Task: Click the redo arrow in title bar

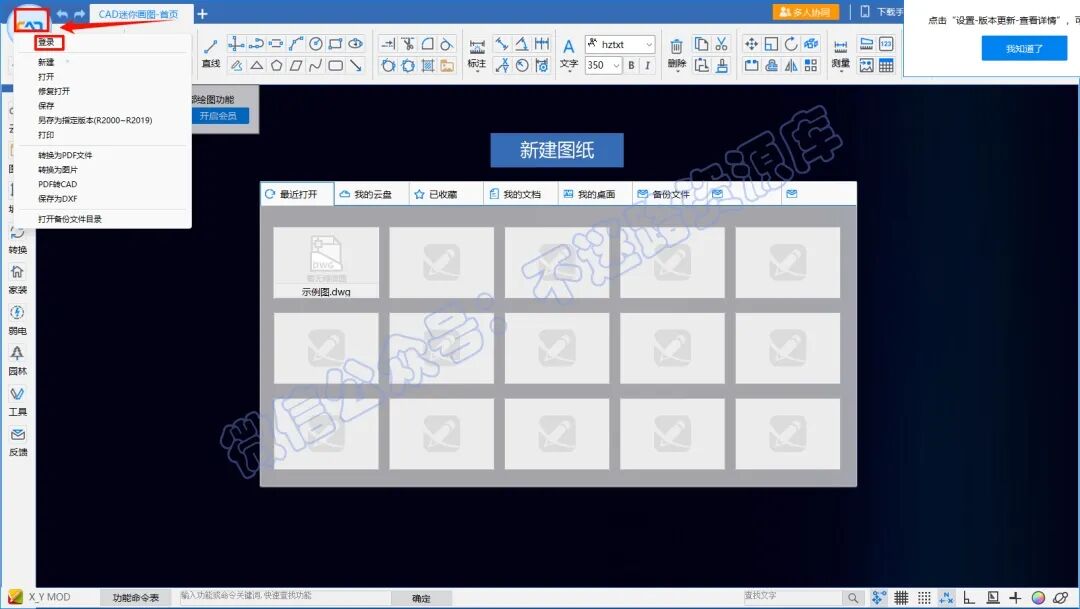Action: [79, 14]
